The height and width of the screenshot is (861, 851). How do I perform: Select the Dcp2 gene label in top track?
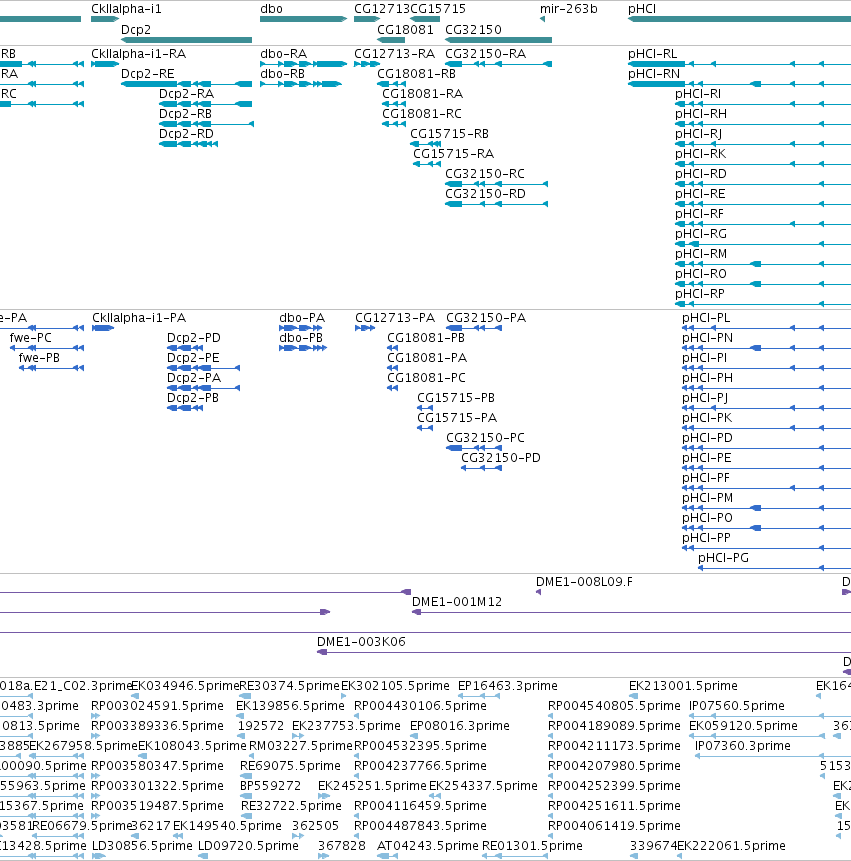[x=136, y=30]
